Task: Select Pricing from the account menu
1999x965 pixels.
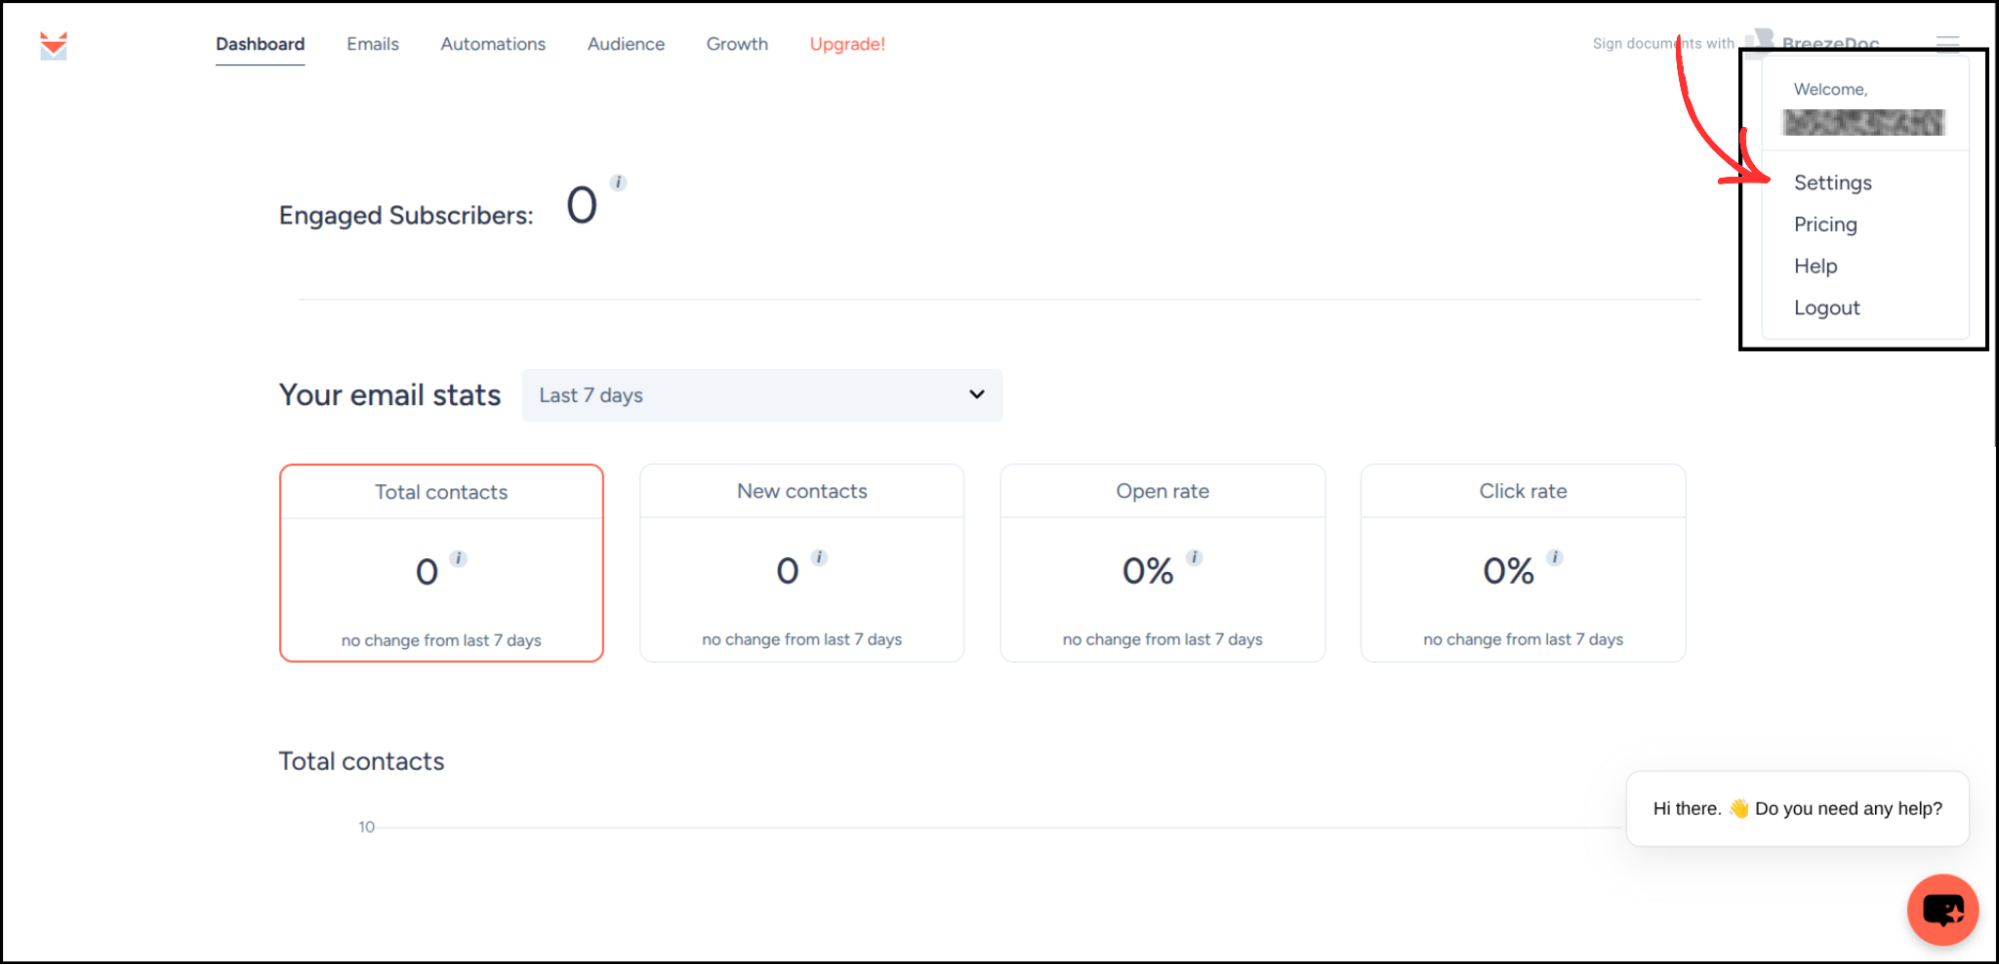Action: 1825,224
